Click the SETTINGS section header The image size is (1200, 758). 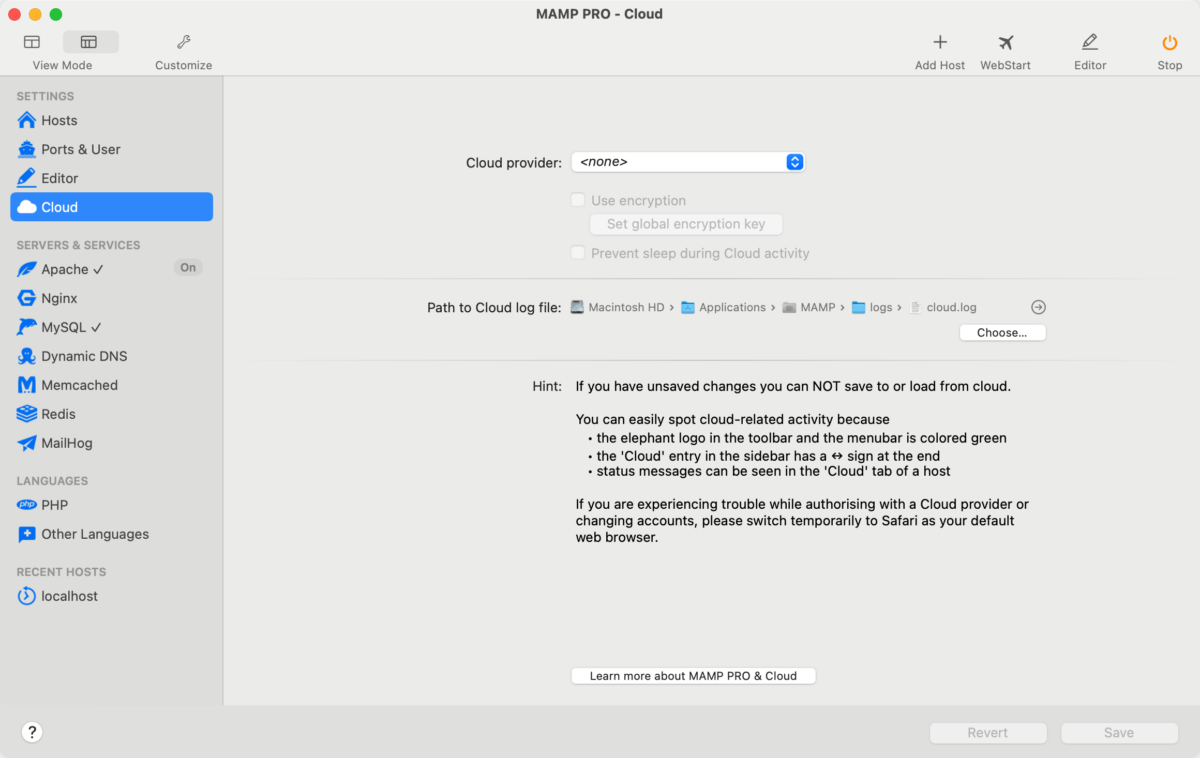click(x=45, y=96)
